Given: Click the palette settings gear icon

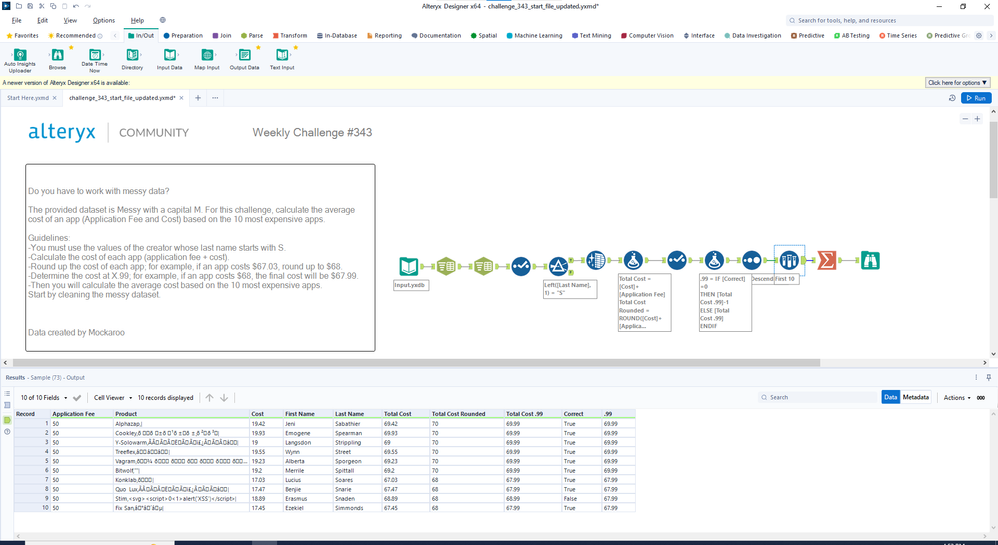Looking at the screenshot, I should (979, 36).
